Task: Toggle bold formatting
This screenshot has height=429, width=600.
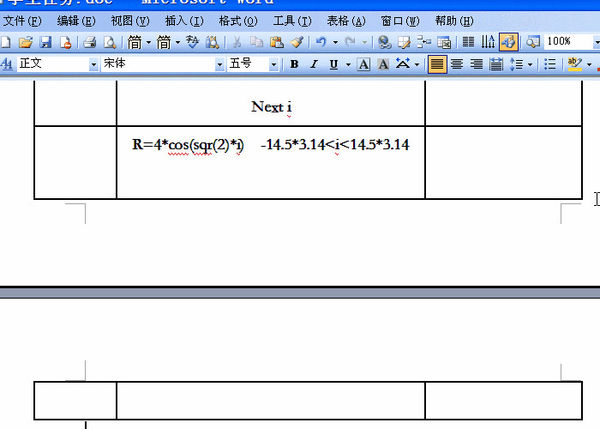Action: pos(294,64)
